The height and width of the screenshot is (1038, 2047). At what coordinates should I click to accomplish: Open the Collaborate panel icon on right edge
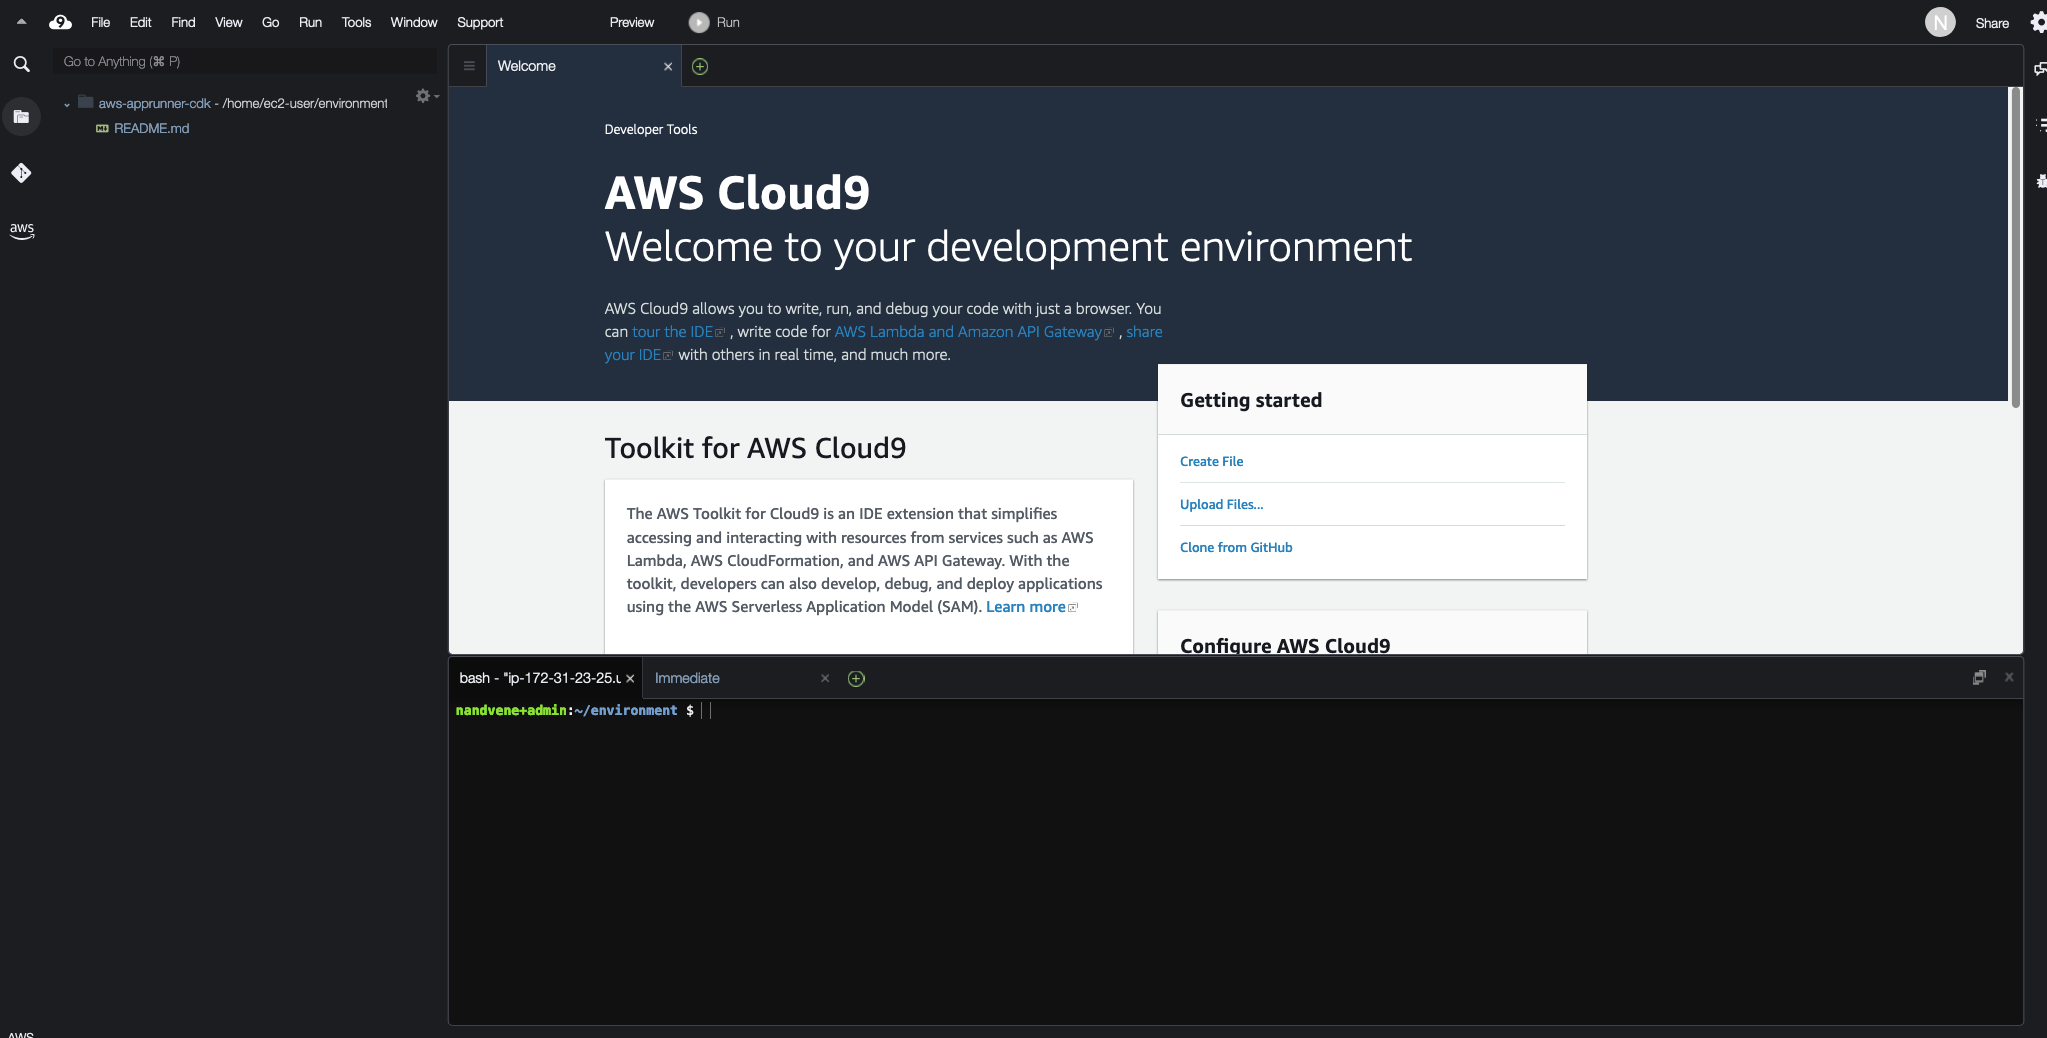pyautogui.click(x=2039, y=69)
